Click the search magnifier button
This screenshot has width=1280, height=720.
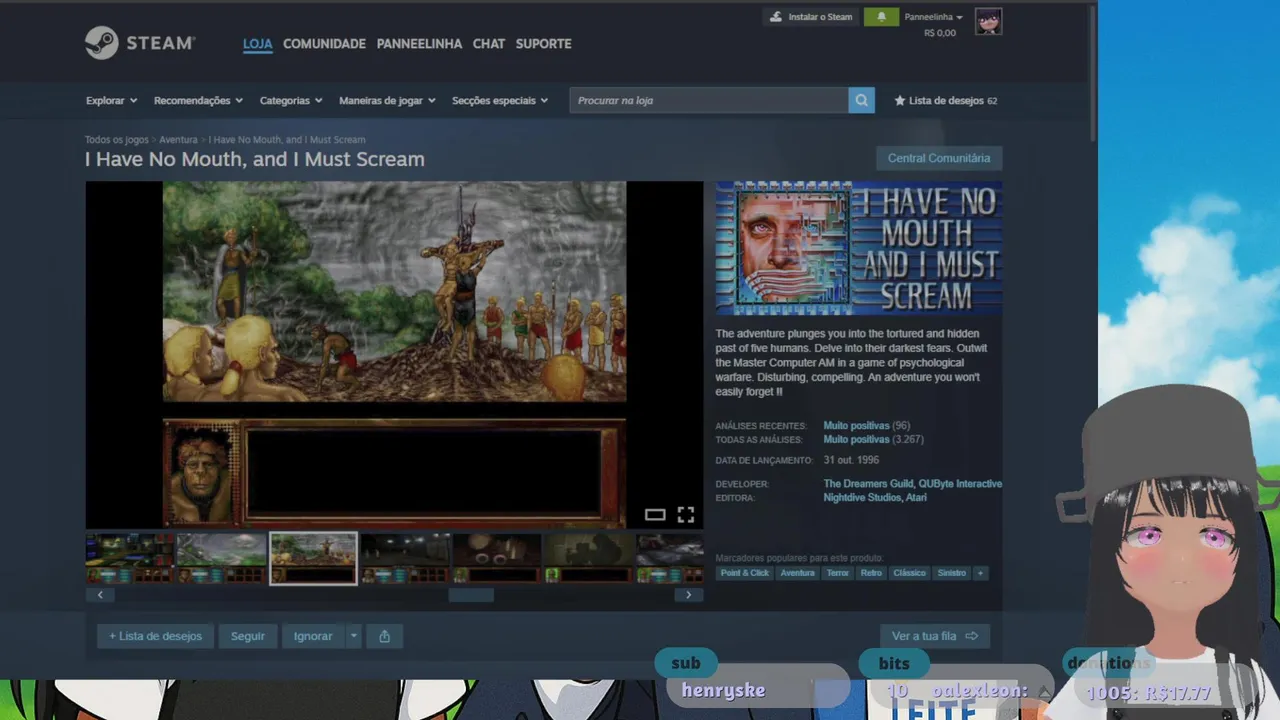[x=861, y=100]
